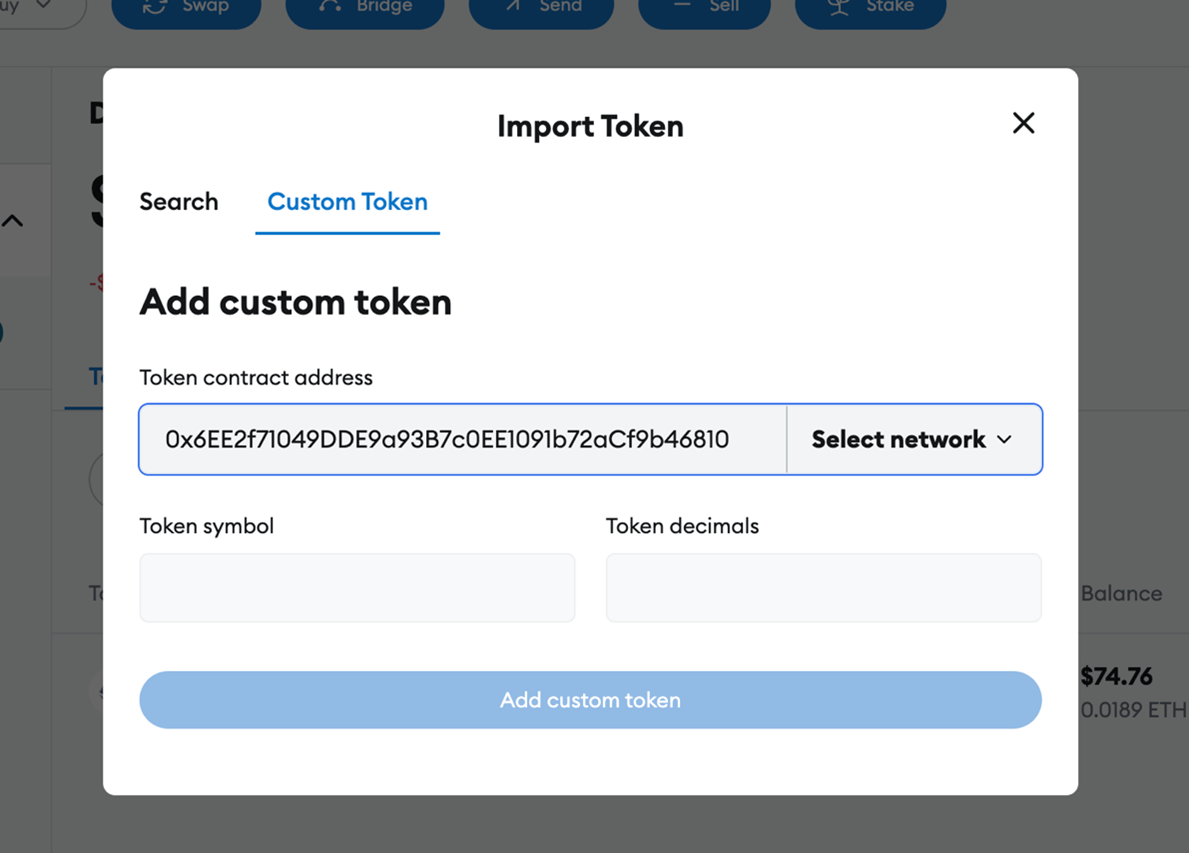
Task: Collapse the section with the up chevron
Action: 12,221
